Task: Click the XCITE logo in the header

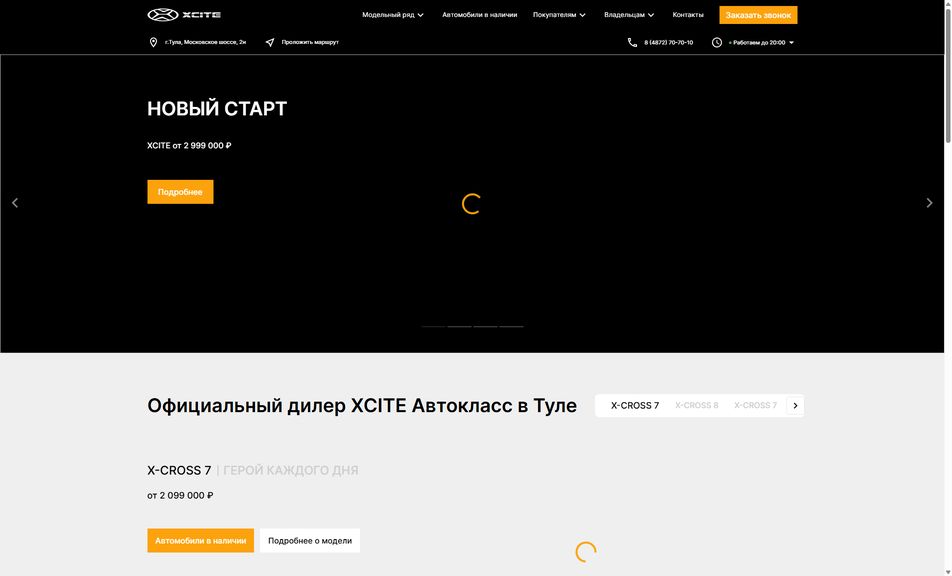Action: click(184, 15)
